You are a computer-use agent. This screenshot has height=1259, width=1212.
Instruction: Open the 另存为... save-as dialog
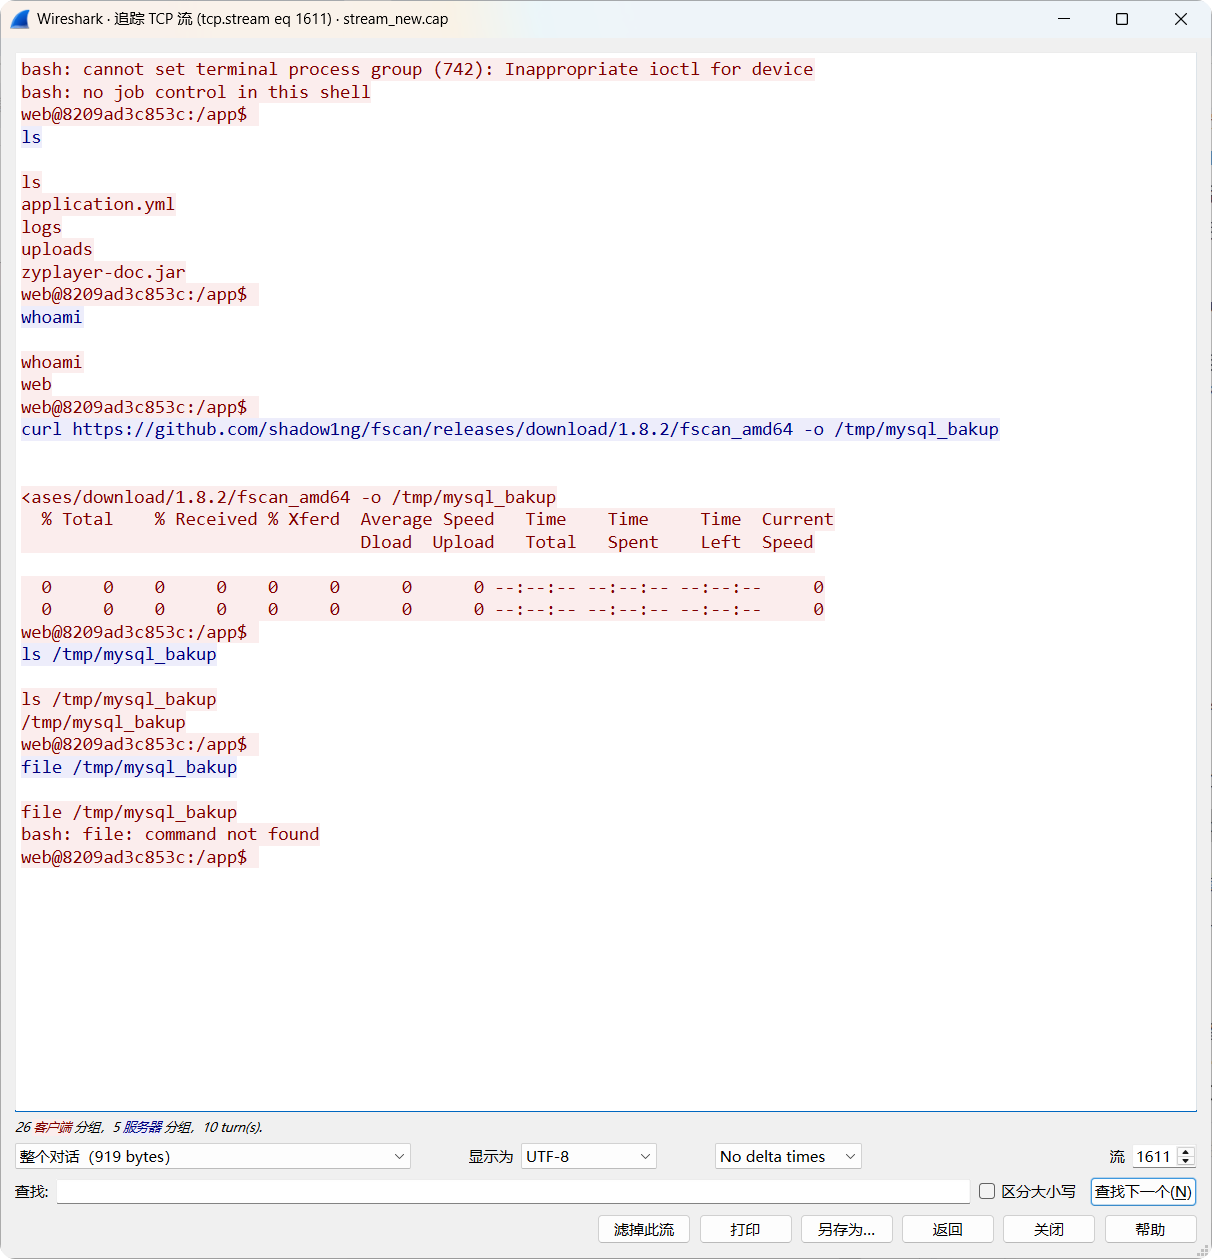846,1229
